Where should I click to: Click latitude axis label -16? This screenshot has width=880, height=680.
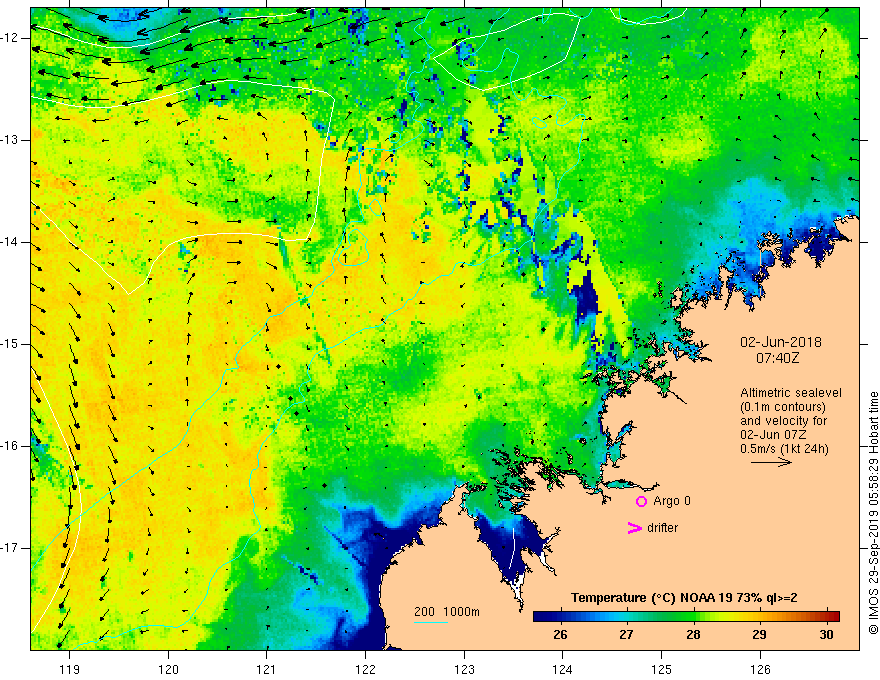click(11, 446)
